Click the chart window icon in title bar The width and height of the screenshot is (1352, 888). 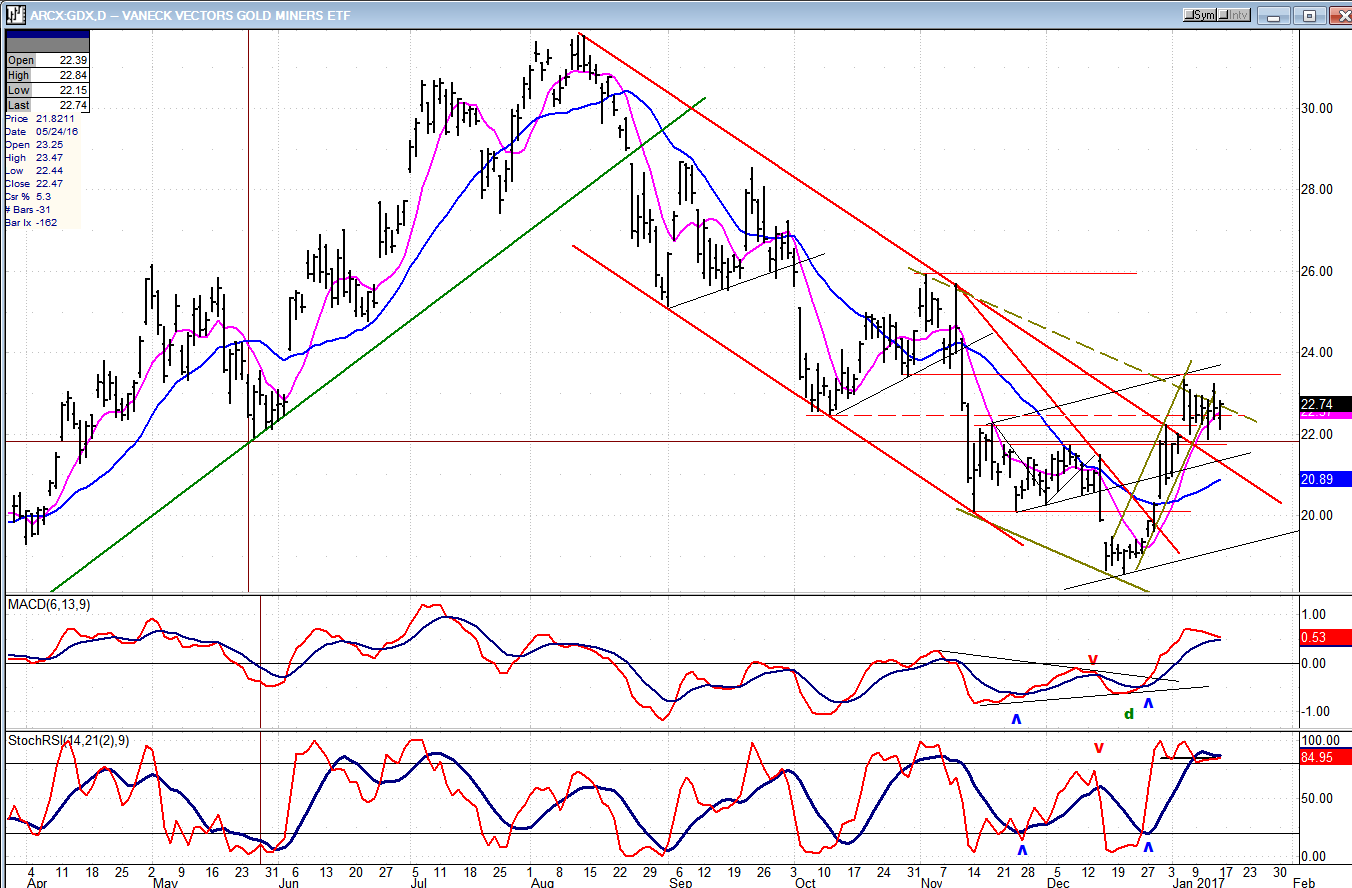(15, 15)
